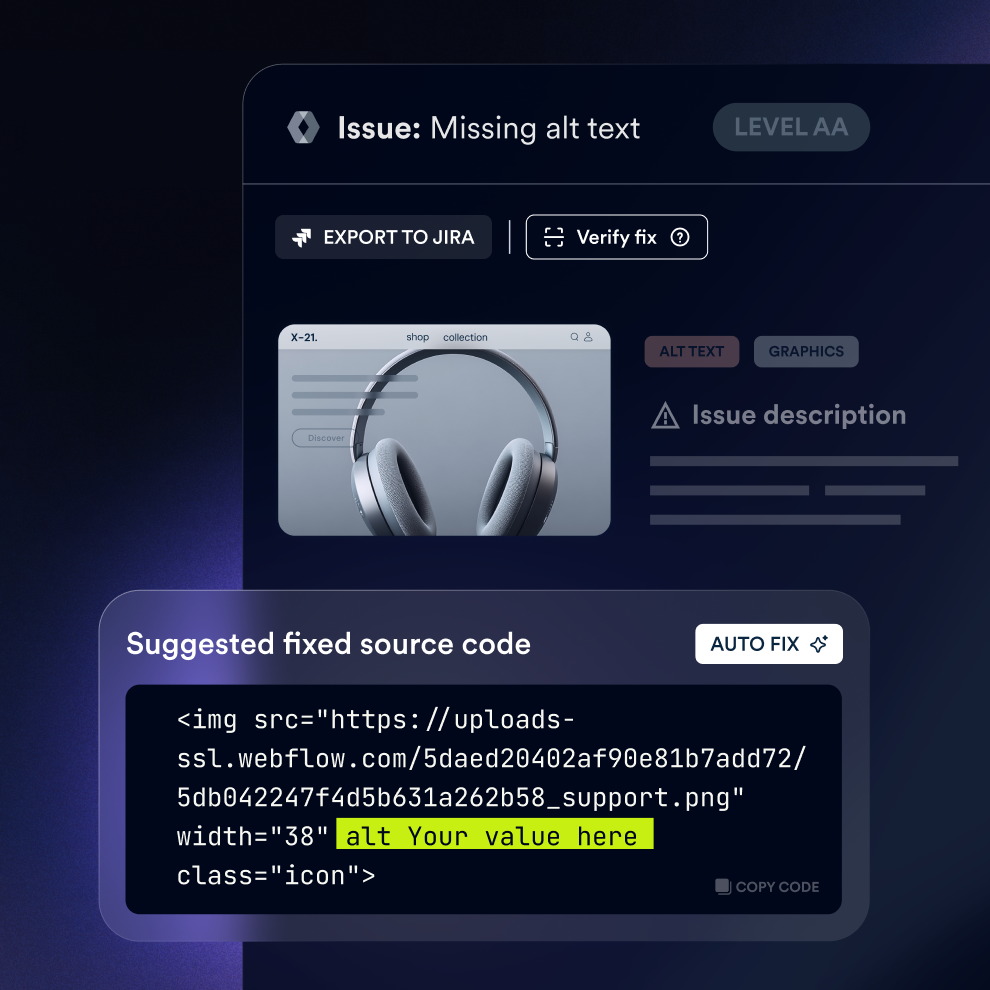The image size is (990, 990).
Task: Click the Jira logo icon in export button
Action: [x=301, y=238]
